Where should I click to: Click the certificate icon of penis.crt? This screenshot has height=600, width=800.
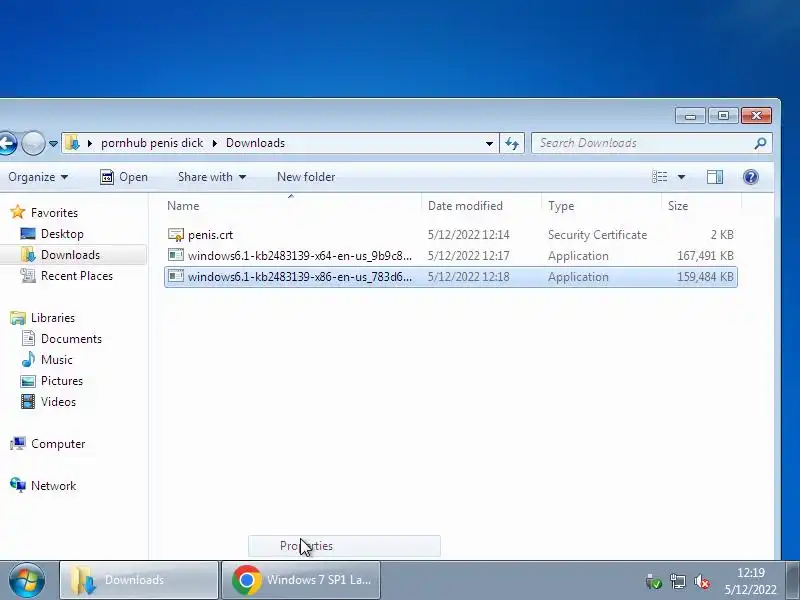[176, 235]
